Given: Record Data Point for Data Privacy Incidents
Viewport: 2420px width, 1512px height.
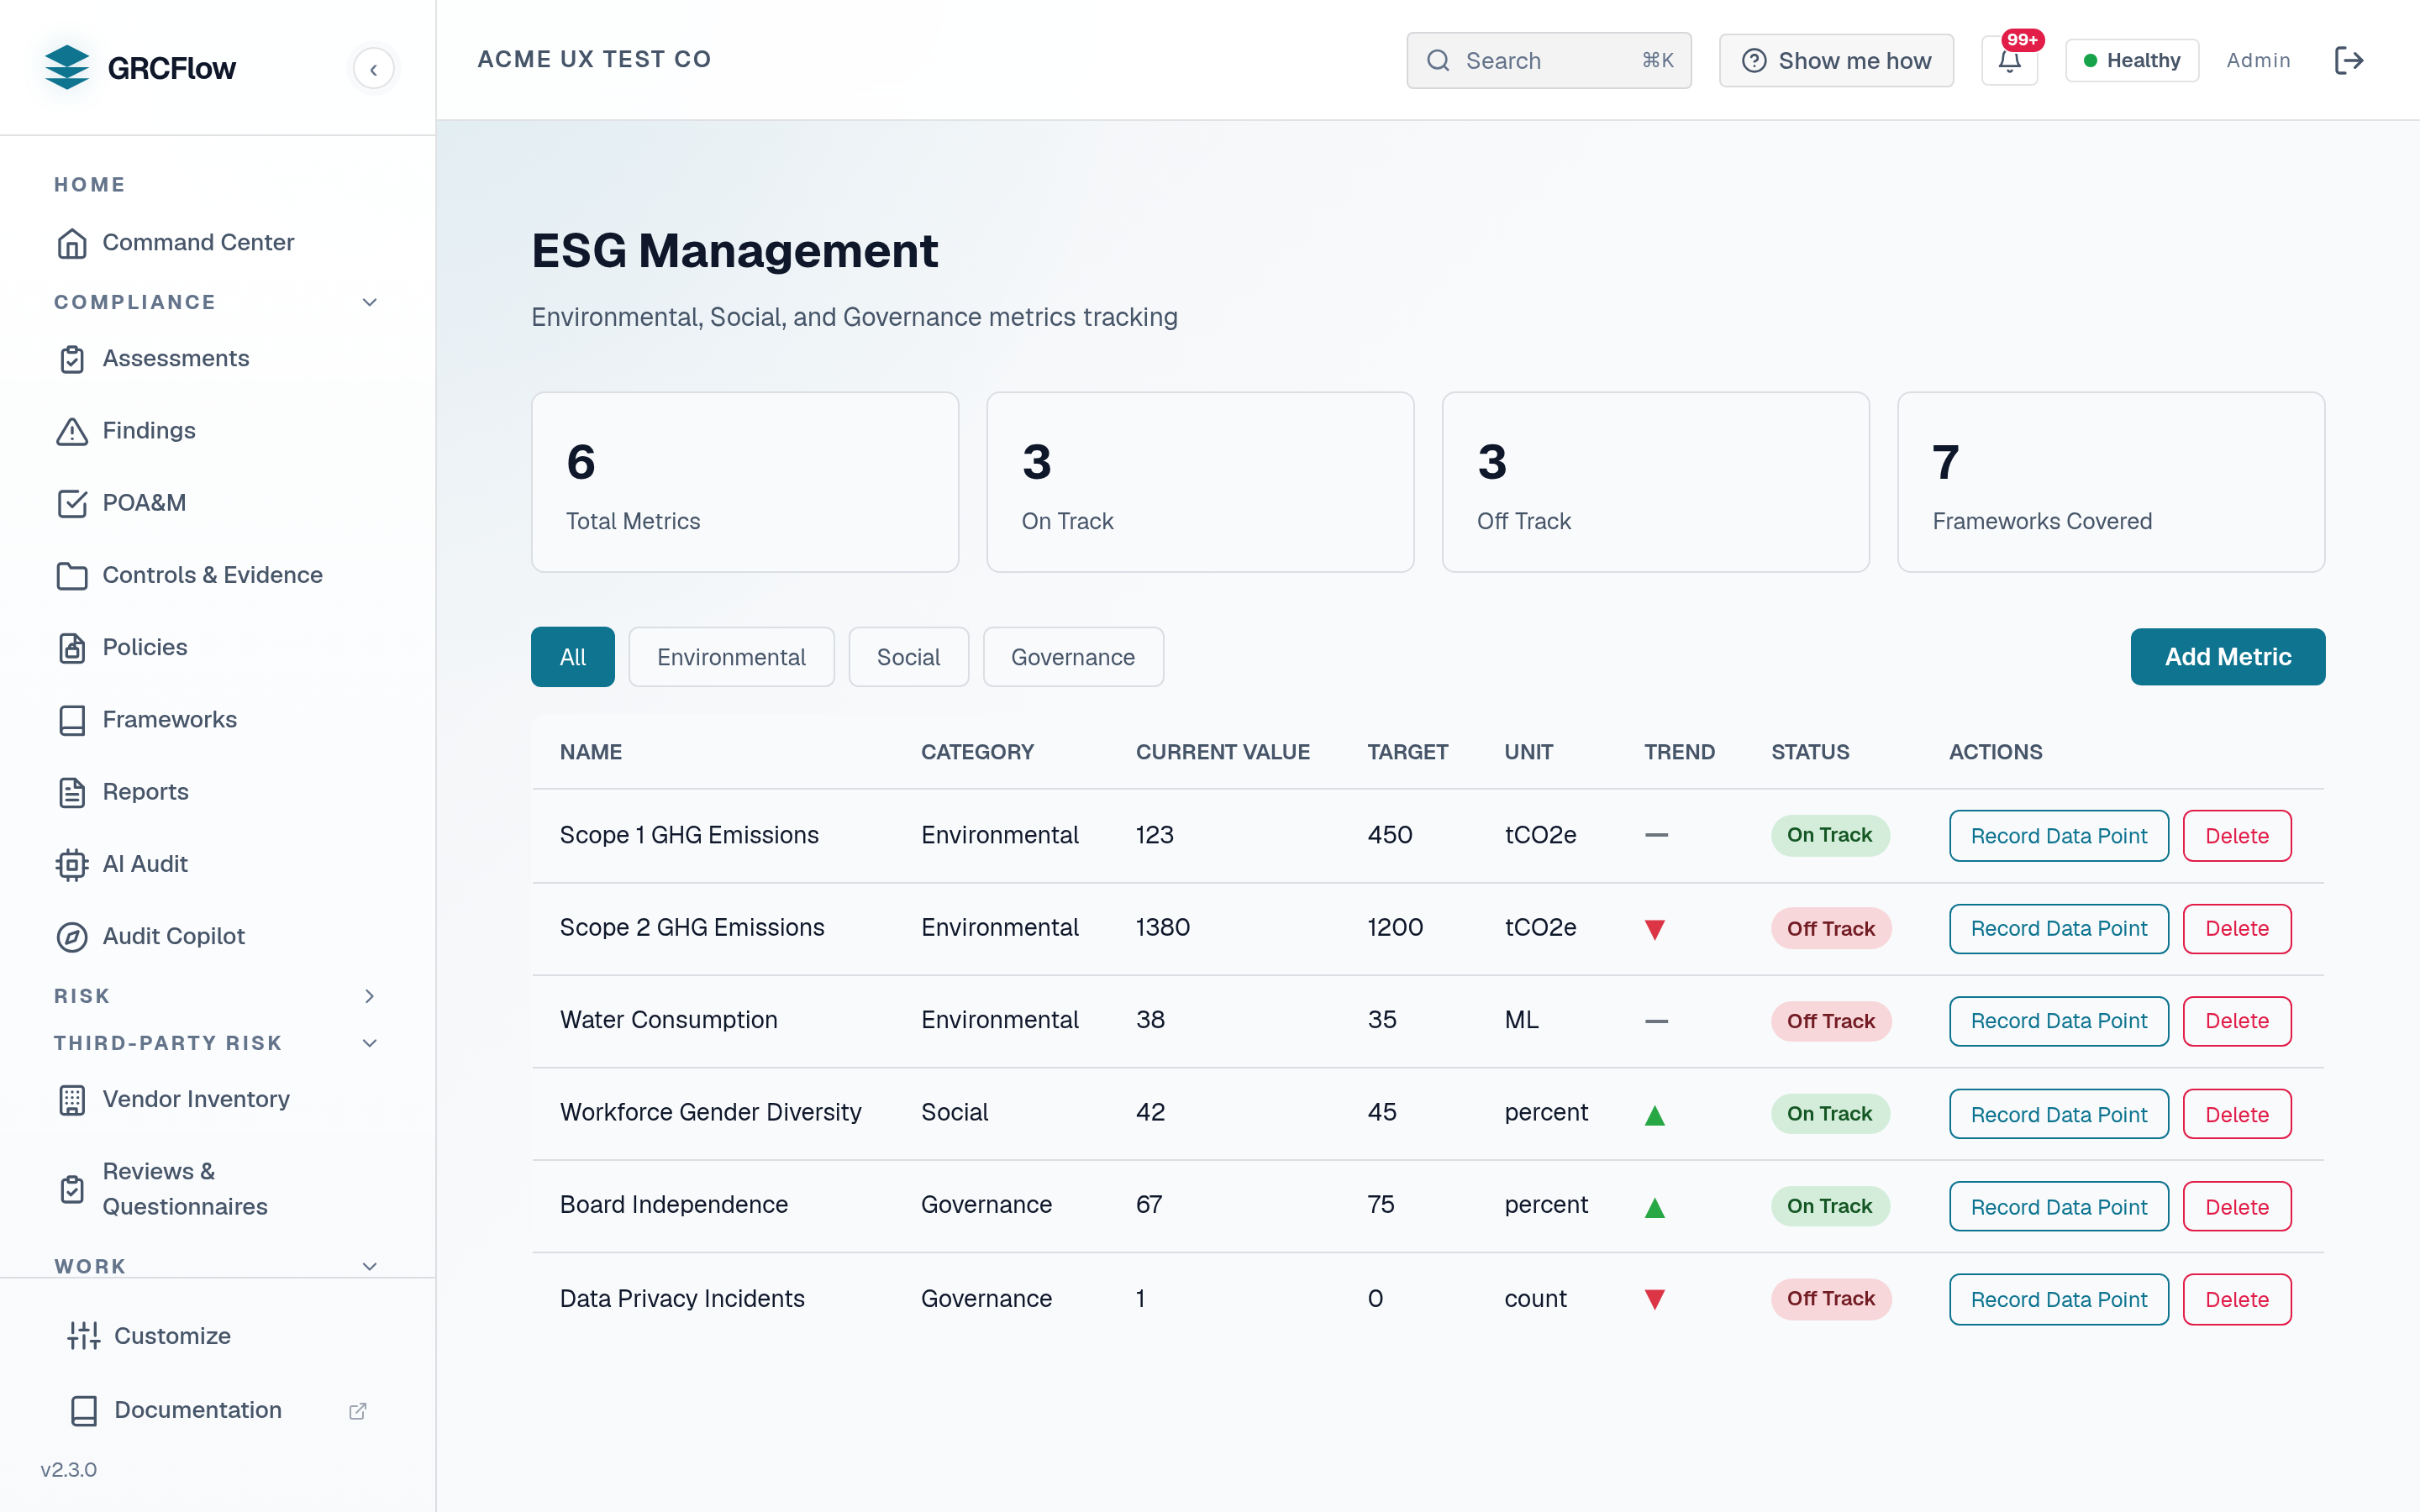Looking at the screenshot, I should 2059,1299.
